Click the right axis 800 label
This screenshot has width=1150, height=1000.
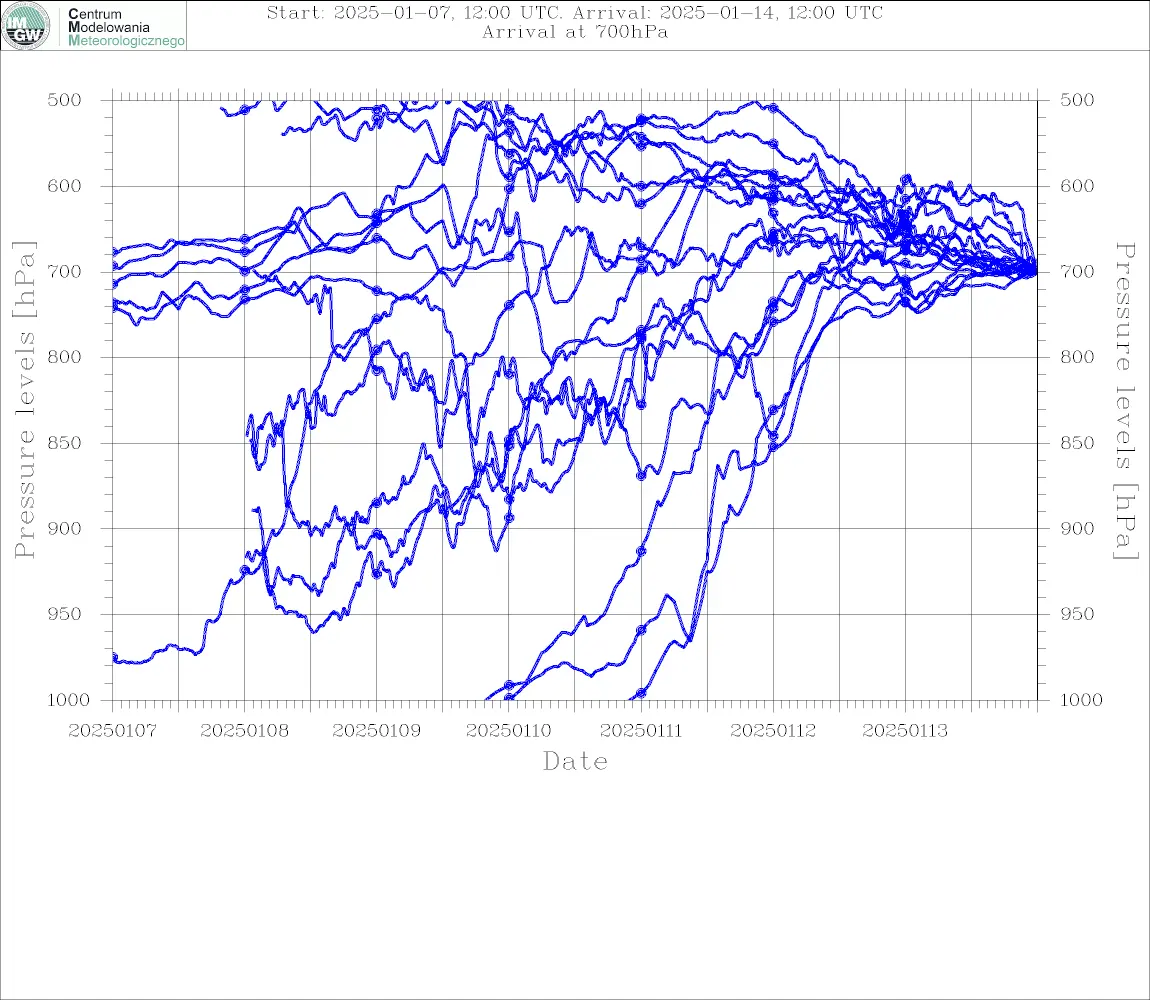(1077, 357)
